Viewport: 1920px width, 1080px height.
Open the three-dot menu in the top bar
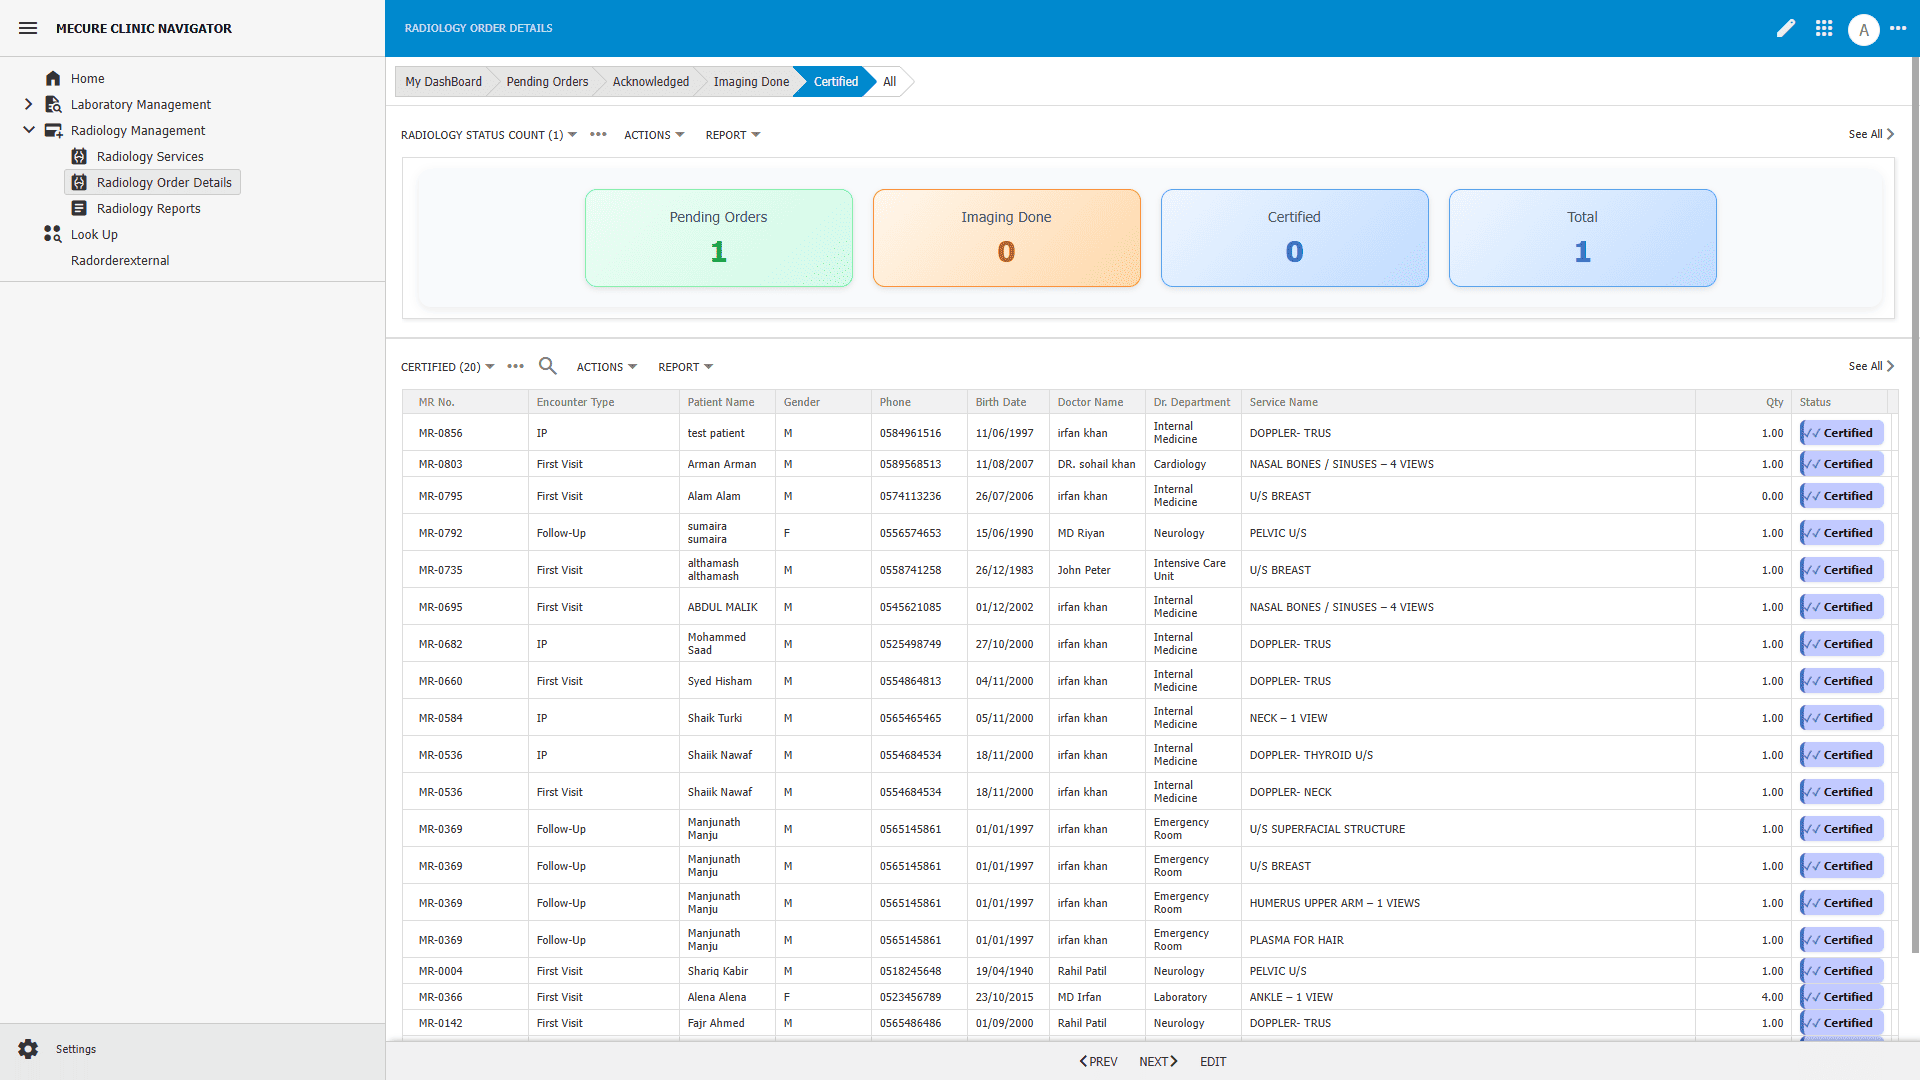[1901, 28]
